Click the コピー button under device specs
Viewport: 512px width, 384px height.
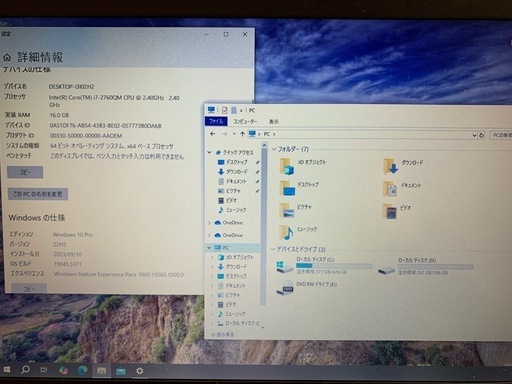point(25,172)
